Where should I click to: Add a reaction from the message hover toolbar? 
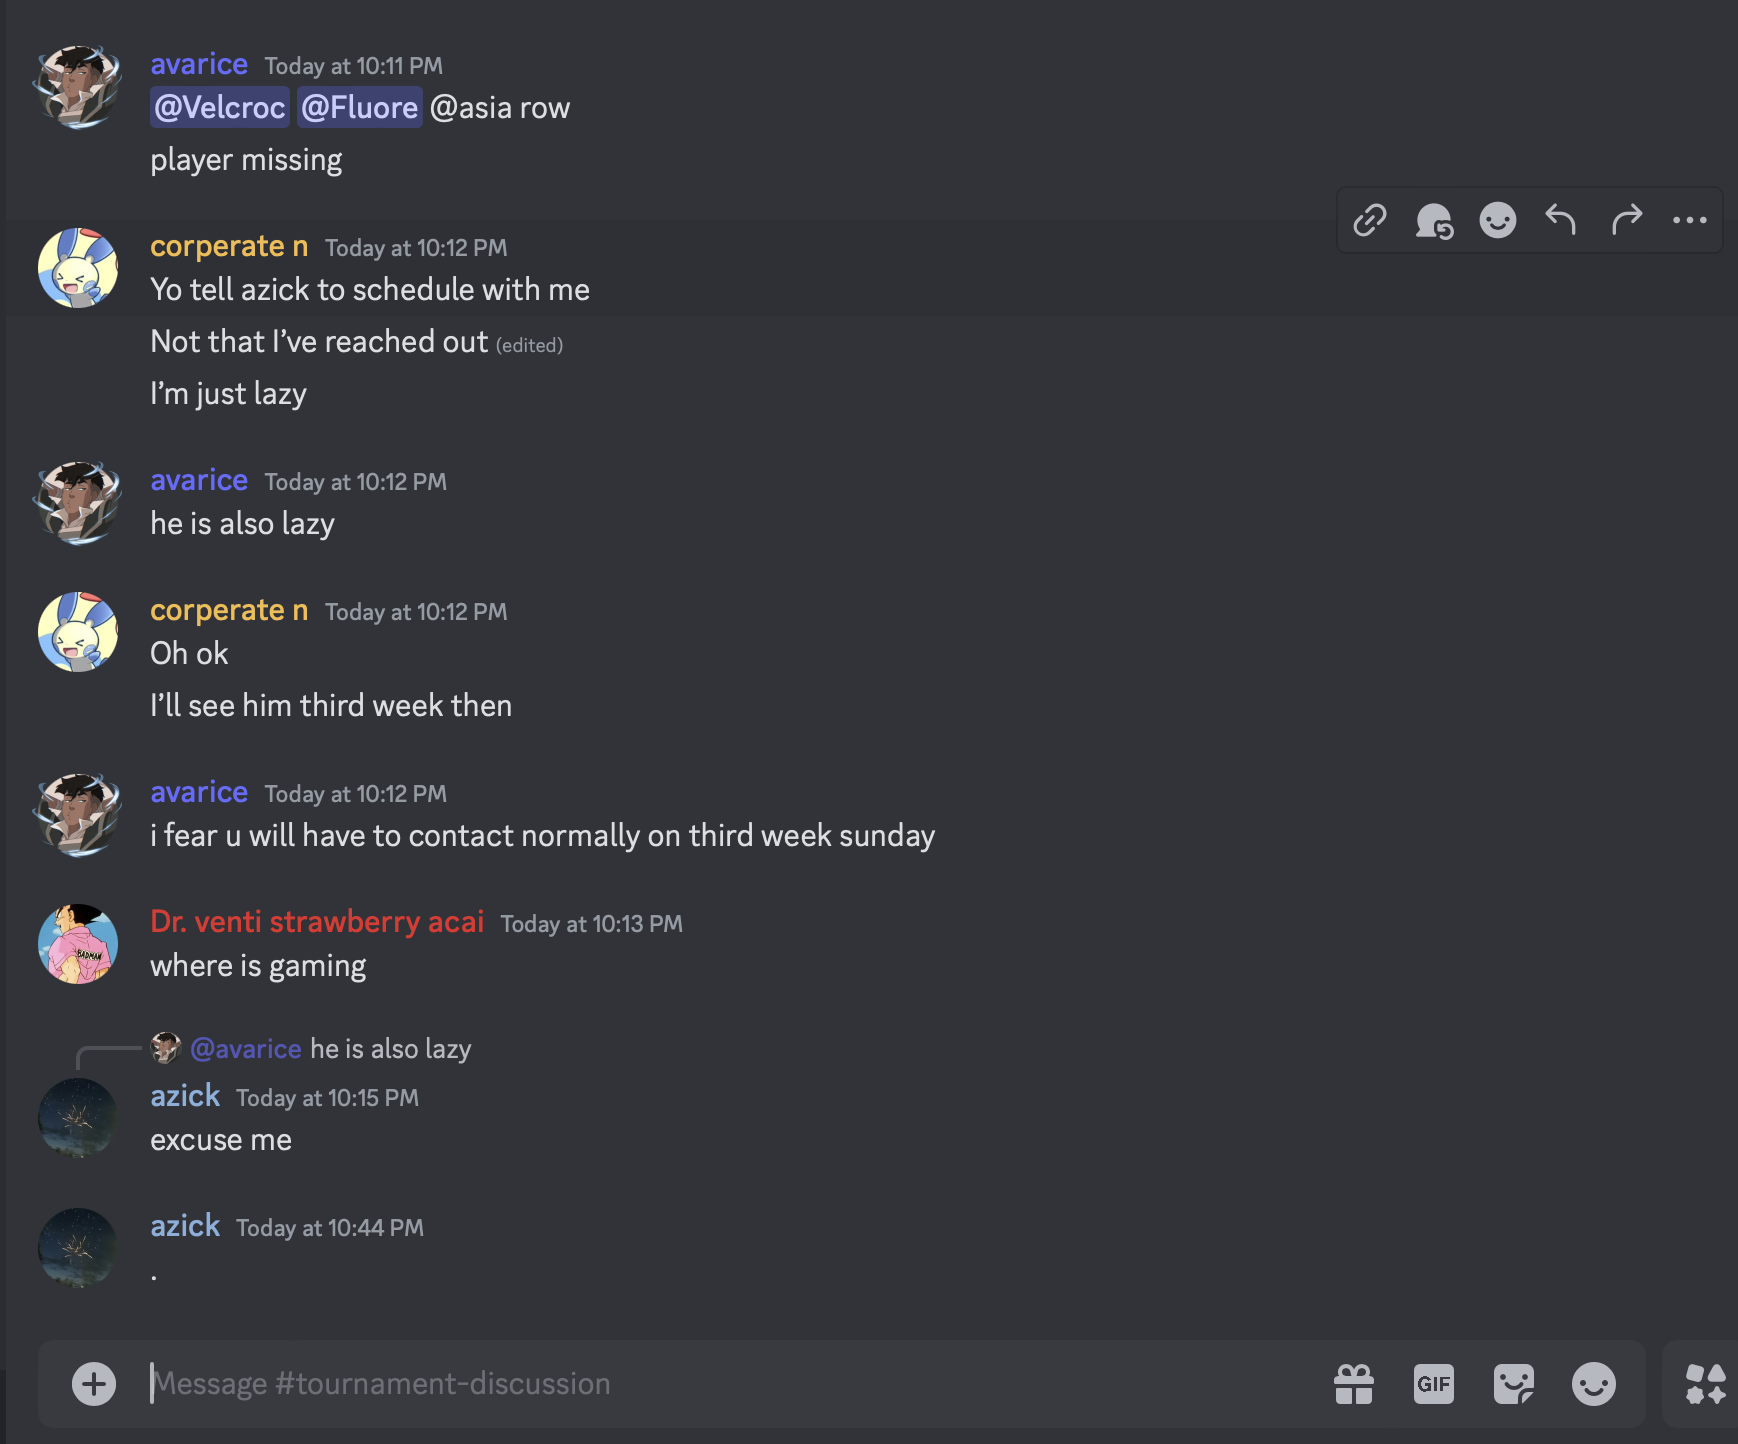pyautogui.click(x=1498, y=220)
